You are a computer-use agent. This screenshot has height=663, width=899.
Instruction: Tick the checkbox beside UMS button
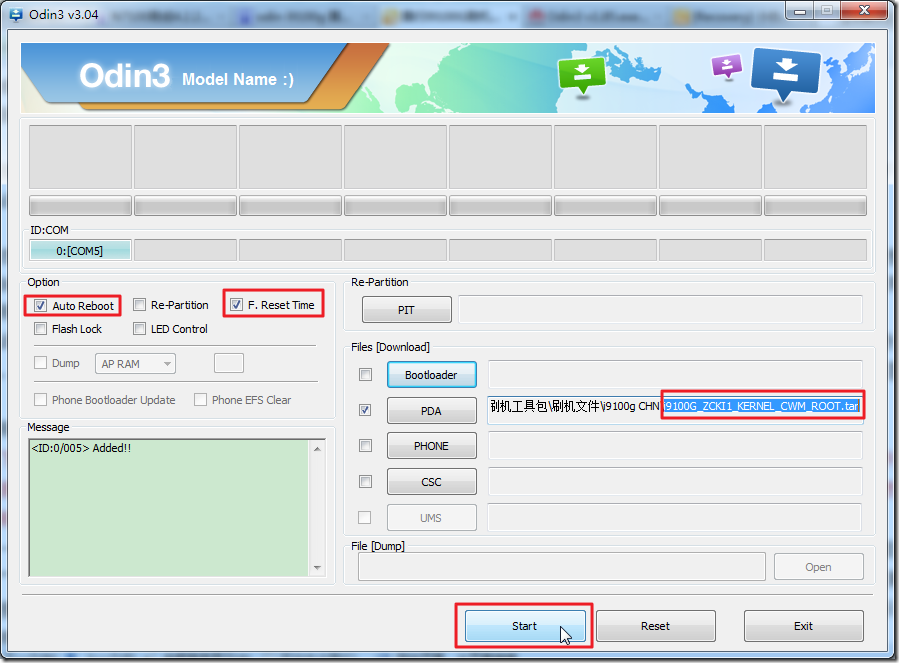(364, 517)
